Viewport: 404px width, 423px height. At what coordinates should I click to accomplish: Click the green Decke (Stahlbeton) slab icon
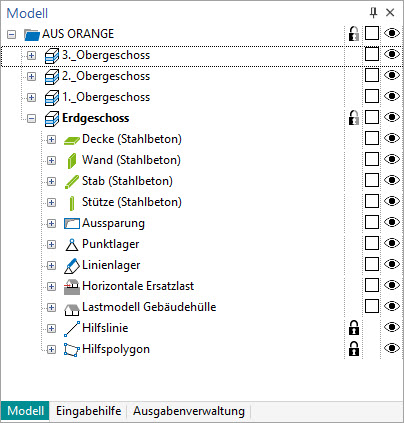(x=72, y=140)
